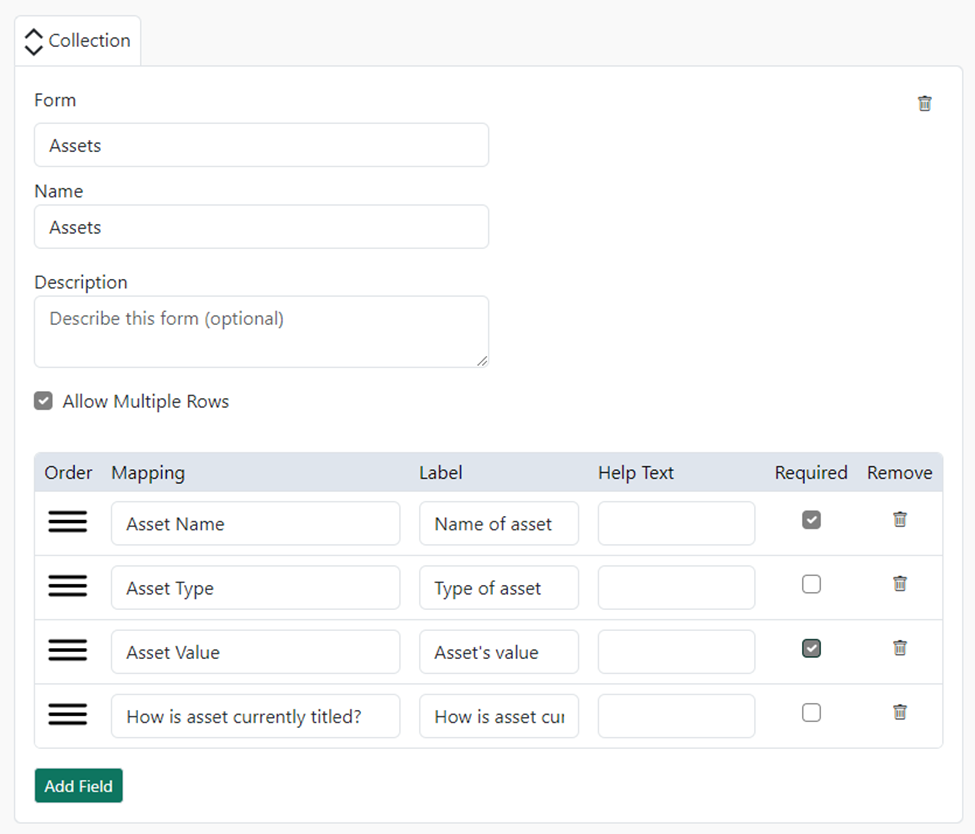975x834 pixels.
Task: Click Help Text field in last row
Action: tap(677, 716)
